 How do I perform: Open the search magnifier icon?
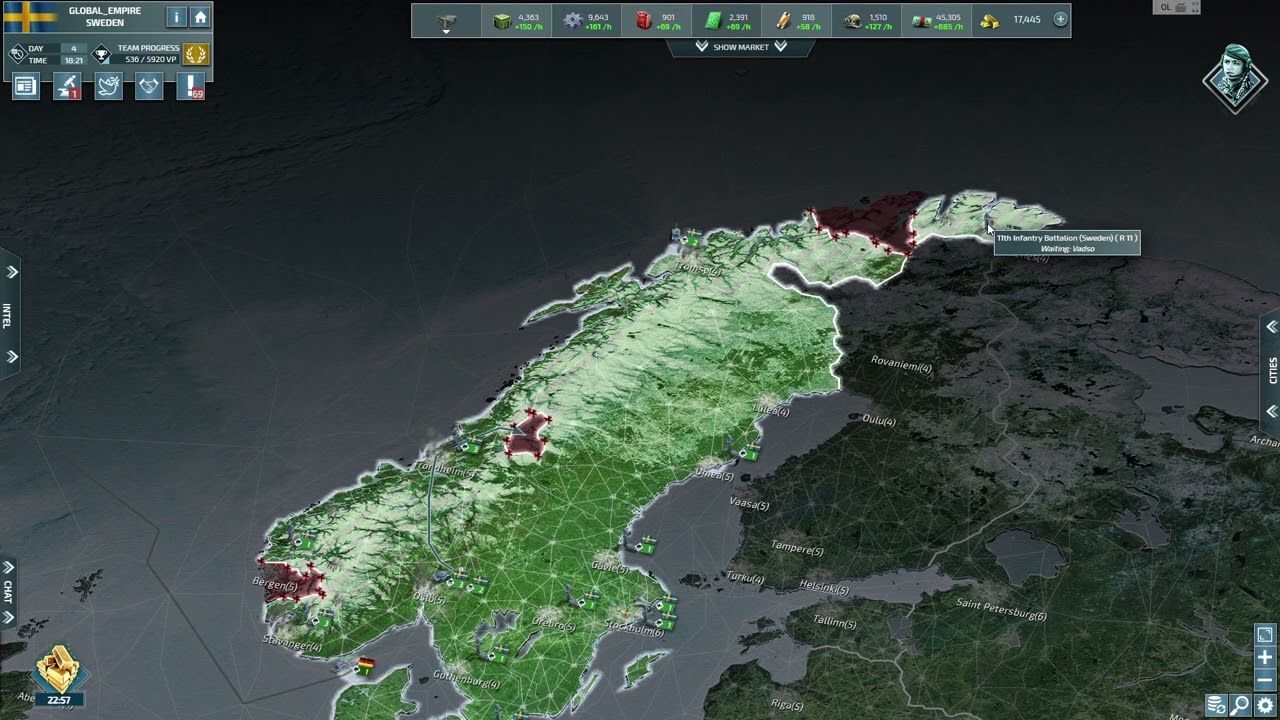point(1240,706)
